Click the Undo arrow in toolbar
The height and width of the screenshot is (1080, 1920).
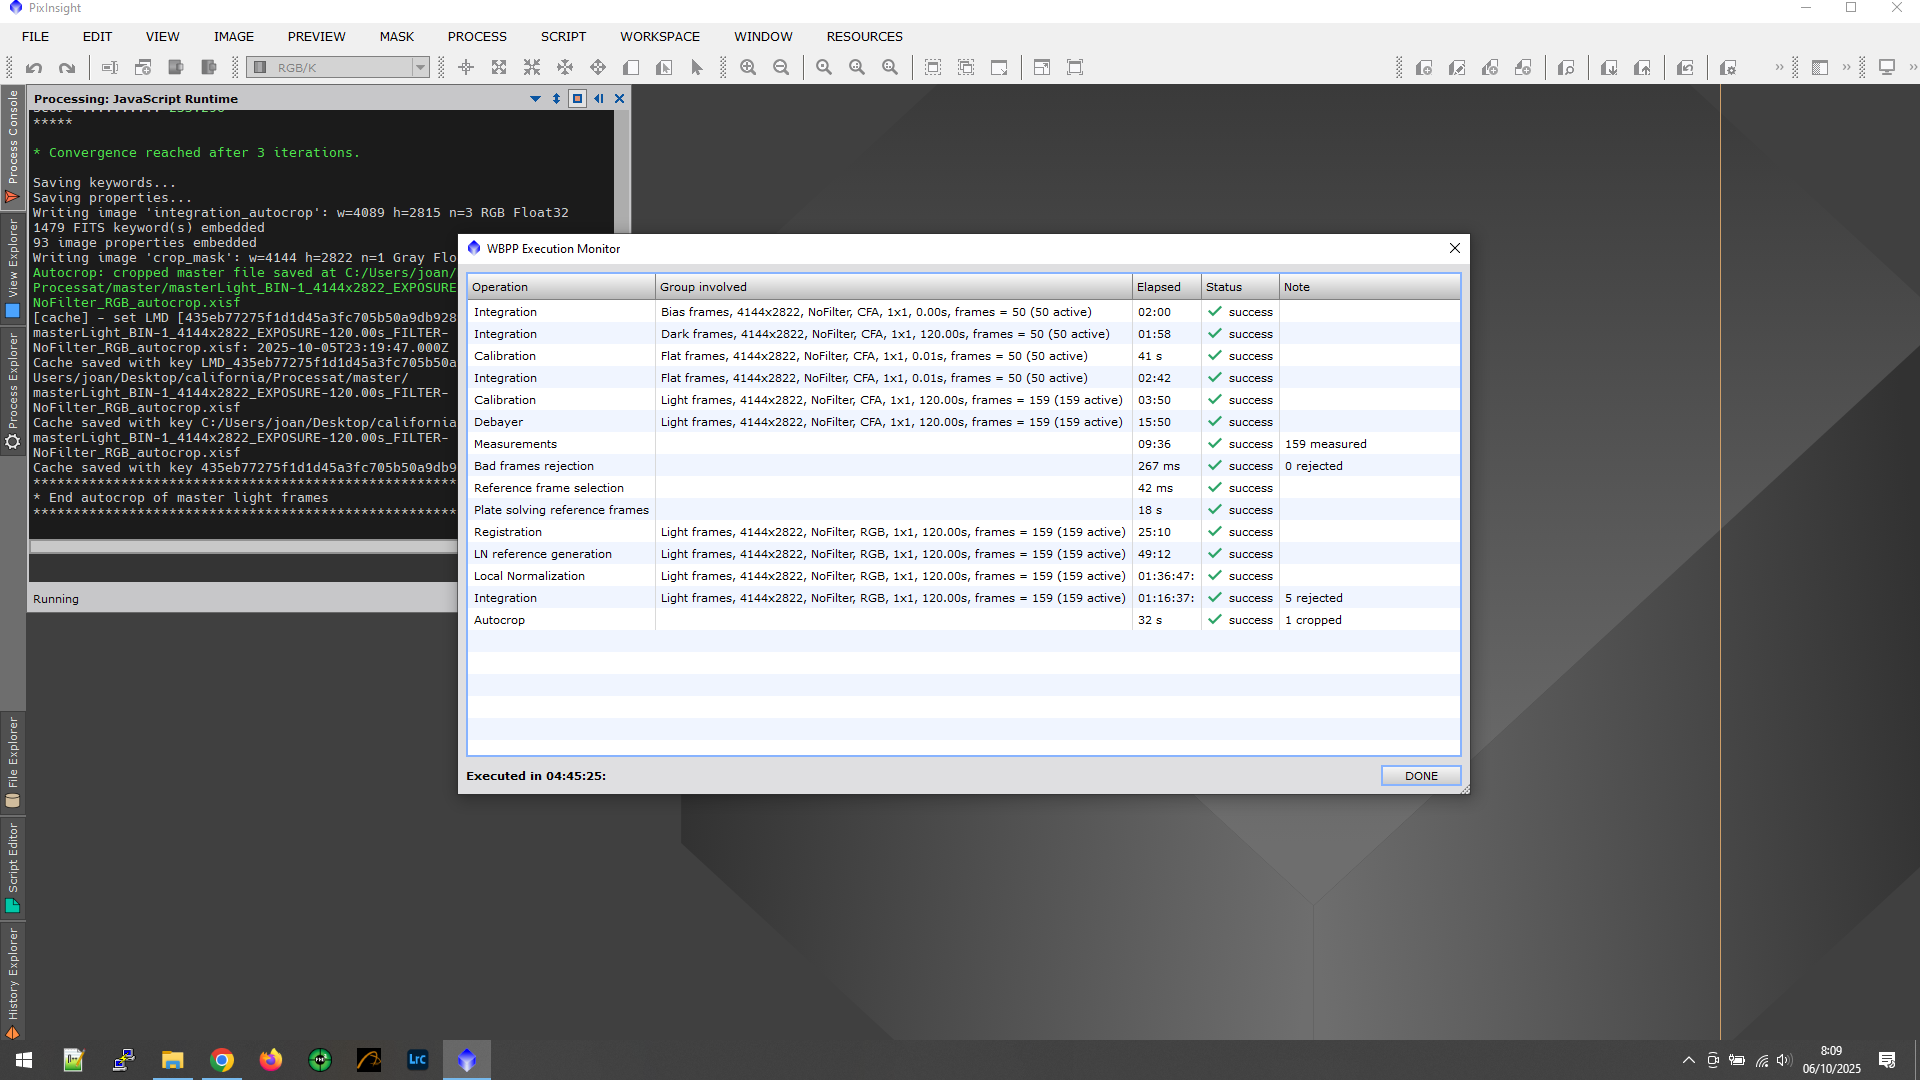click(34, 68)
